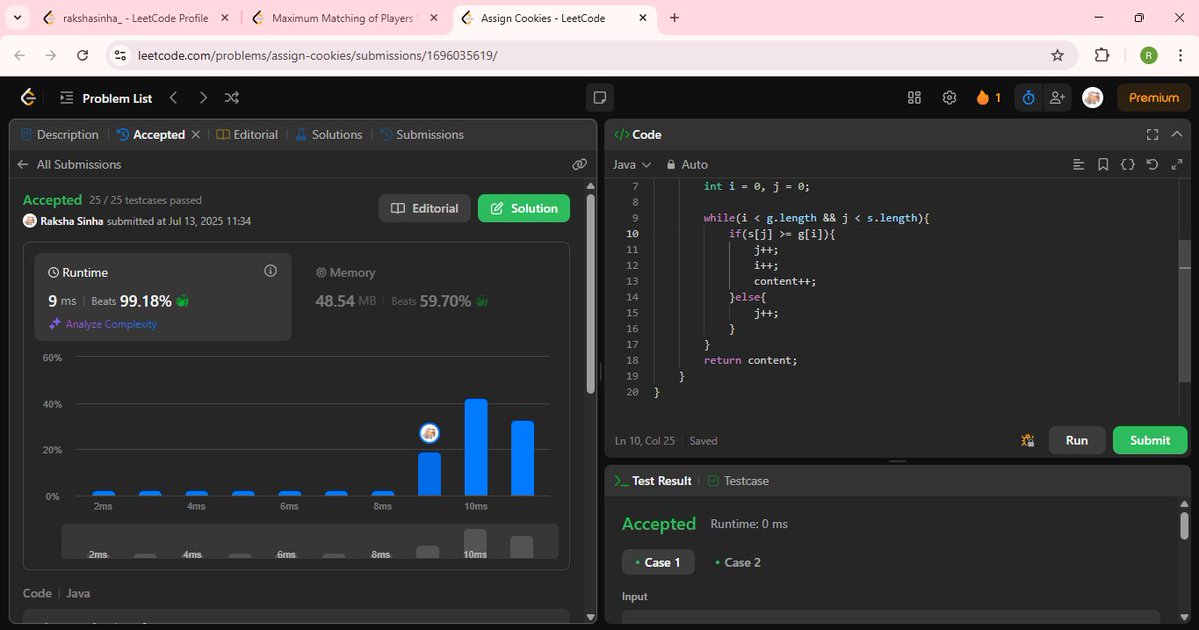Image resolution: width=1199 pixels, height=630 pixels.
Task: Open the notes icon in top bar
Action: point(600,97)
